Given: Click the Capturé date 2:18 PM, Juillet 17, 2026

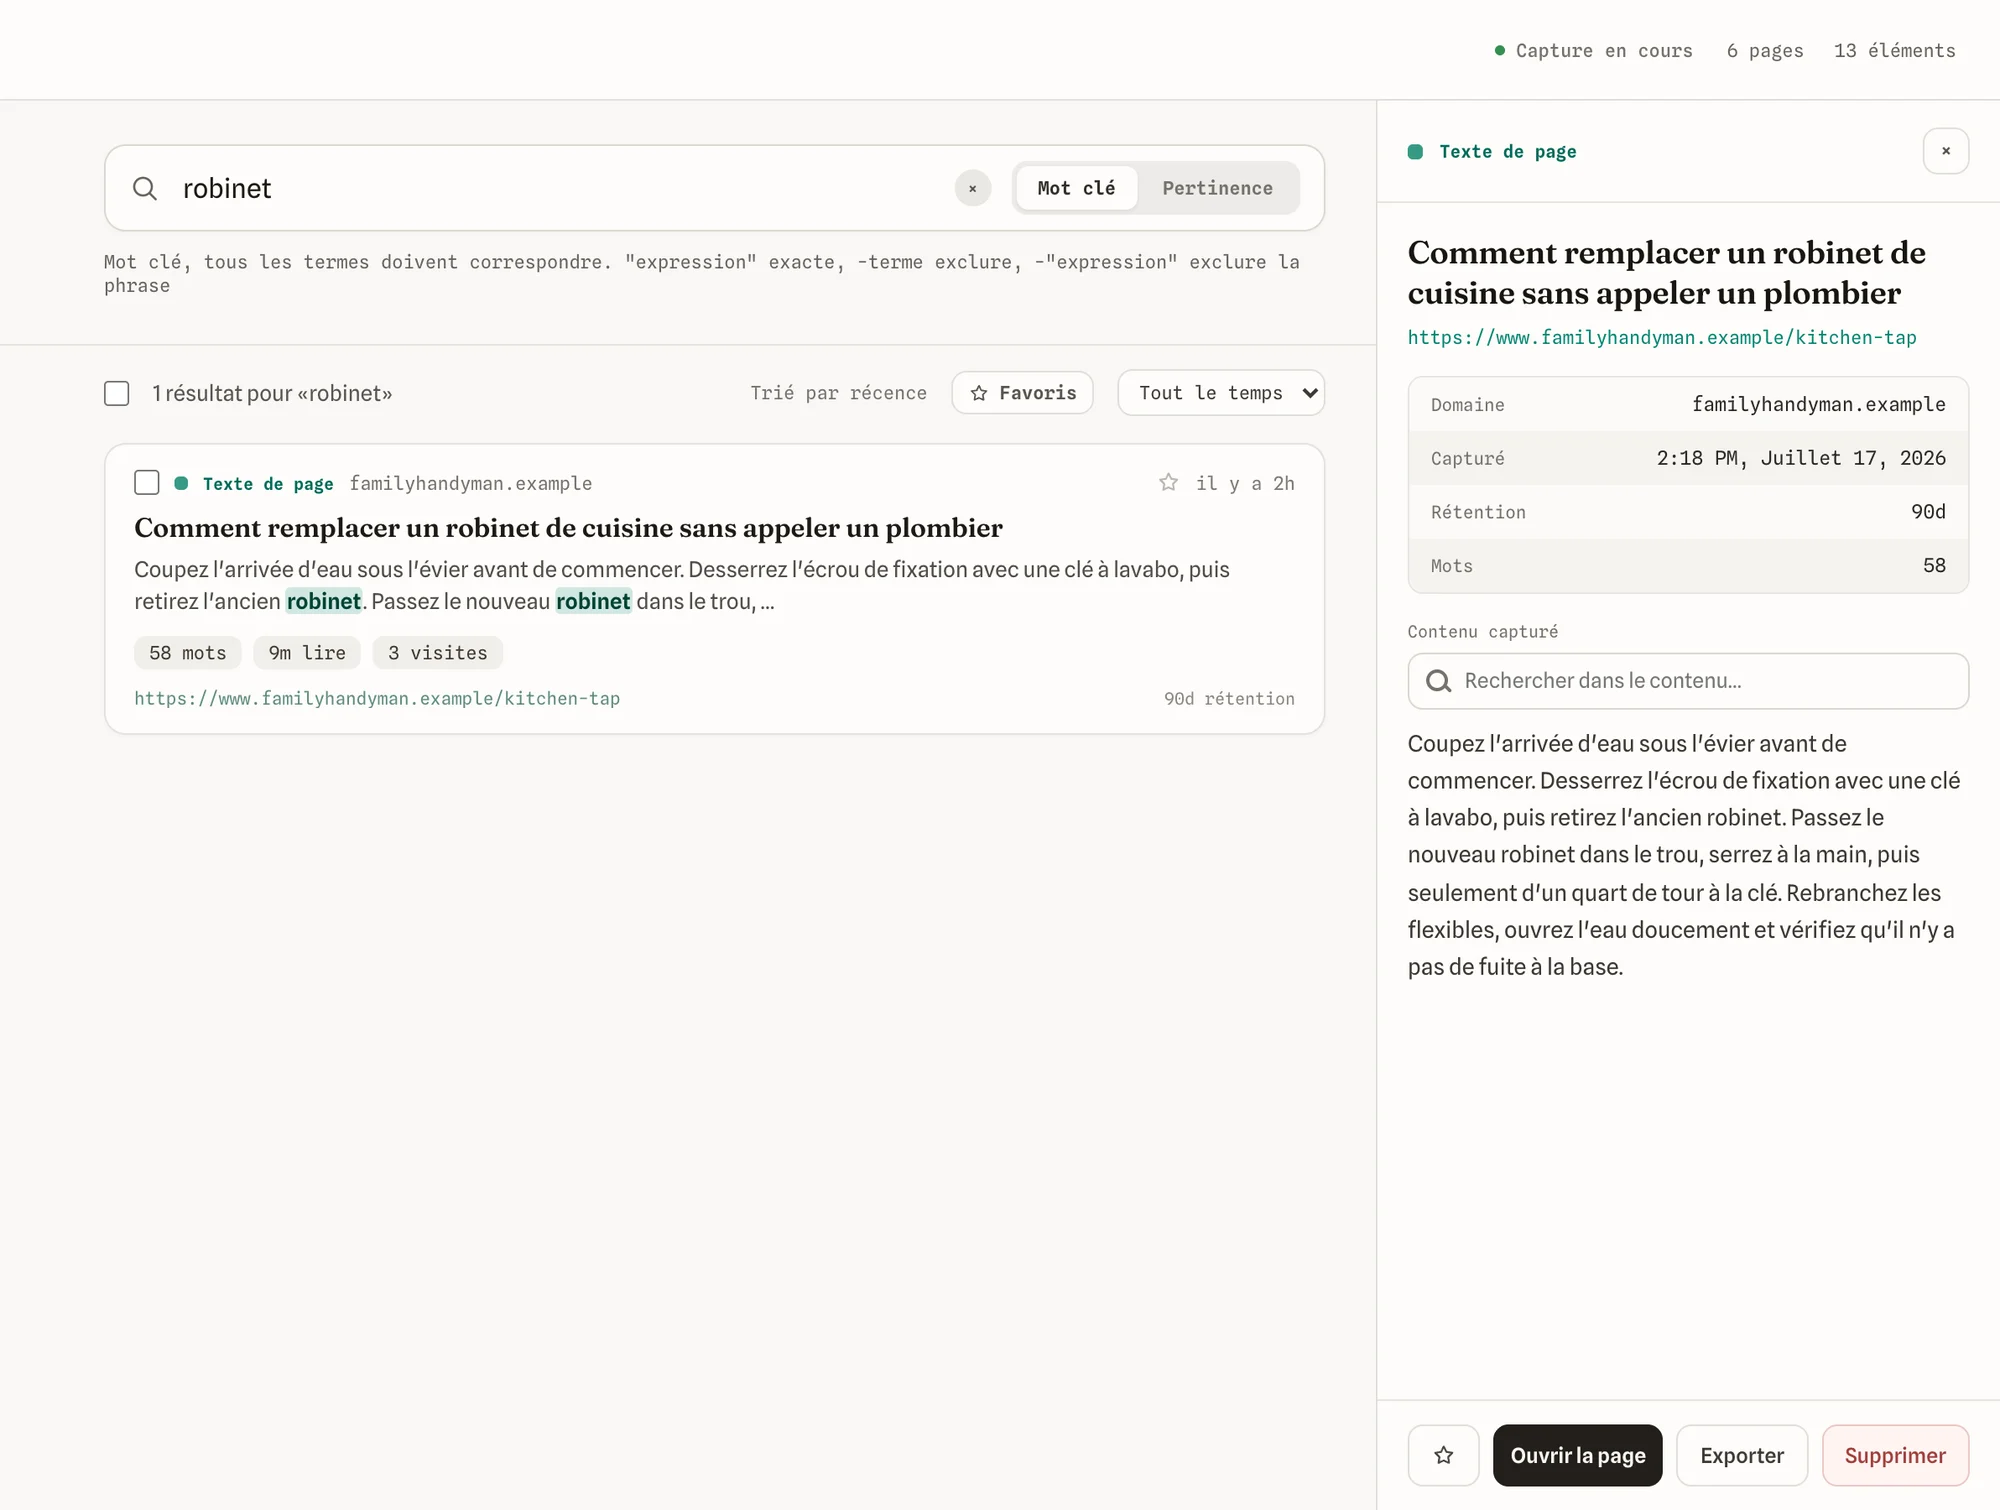Looking at the screenshot, I should [x=1801, y=458].
